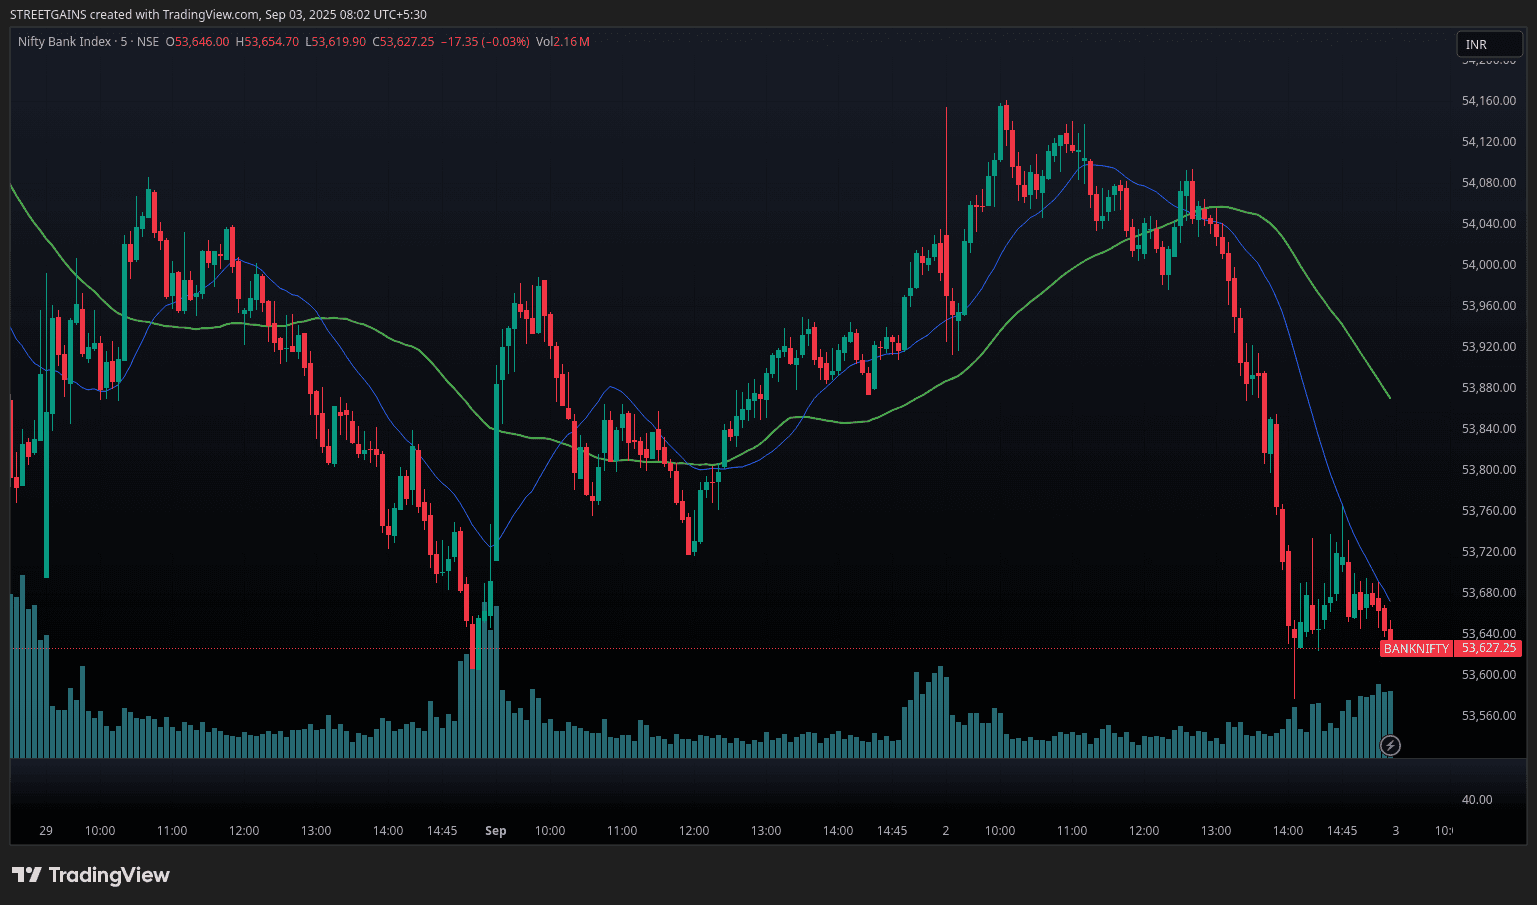This screenshot has width=1537, height=905.
Task: Click the Nifty Bank Index symbol title
Action: 65,42
